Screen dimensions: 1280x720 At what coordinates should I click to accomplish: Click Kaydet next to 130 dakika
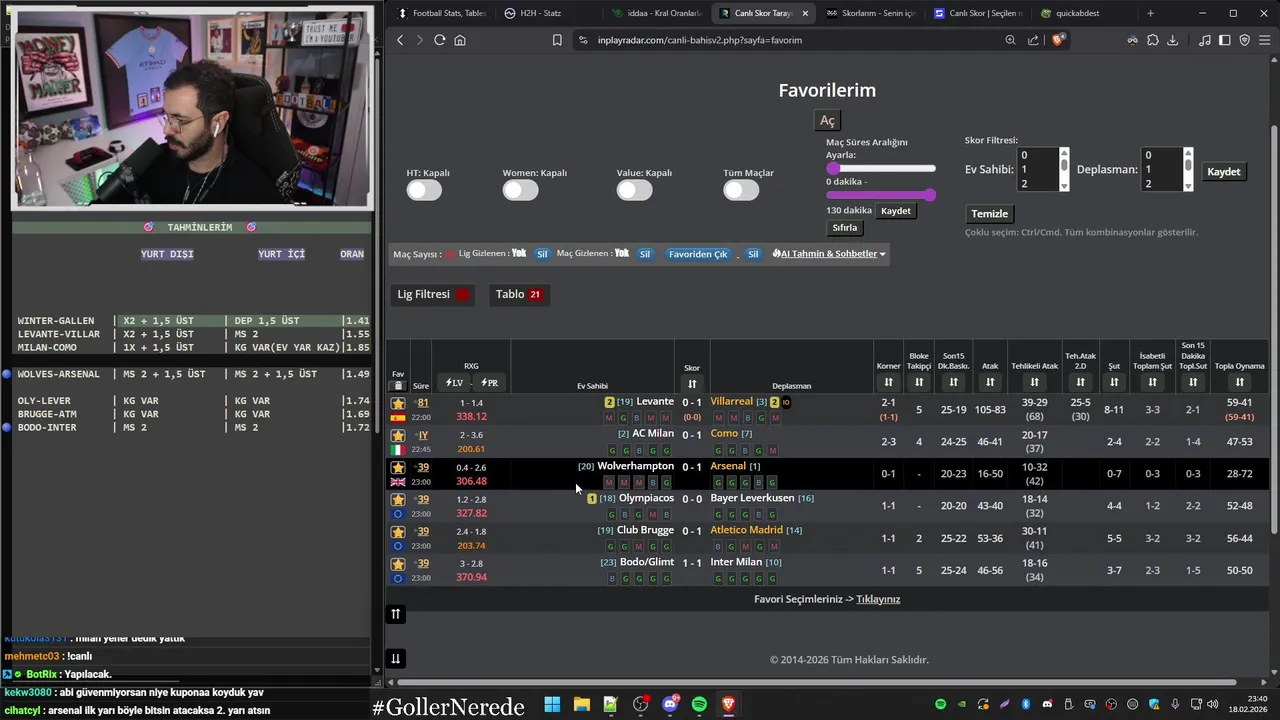click(x=896, y=211)
